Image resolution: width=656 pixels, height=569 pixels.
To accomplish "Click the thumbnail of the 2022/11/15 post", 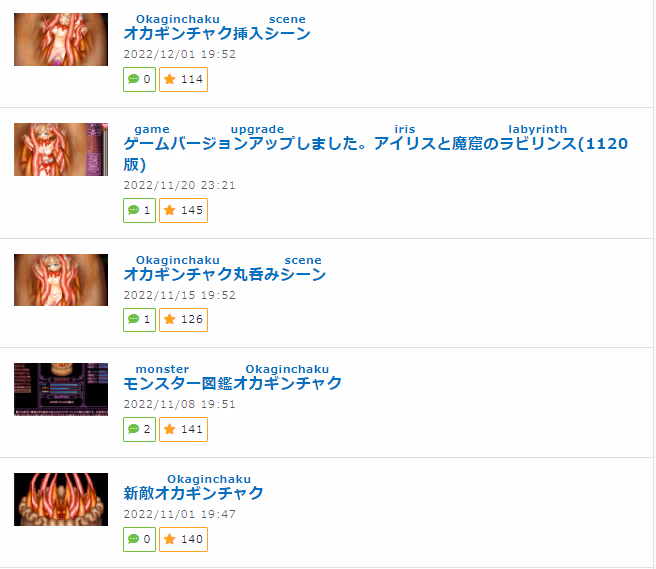I will click(x=61, y=280).
